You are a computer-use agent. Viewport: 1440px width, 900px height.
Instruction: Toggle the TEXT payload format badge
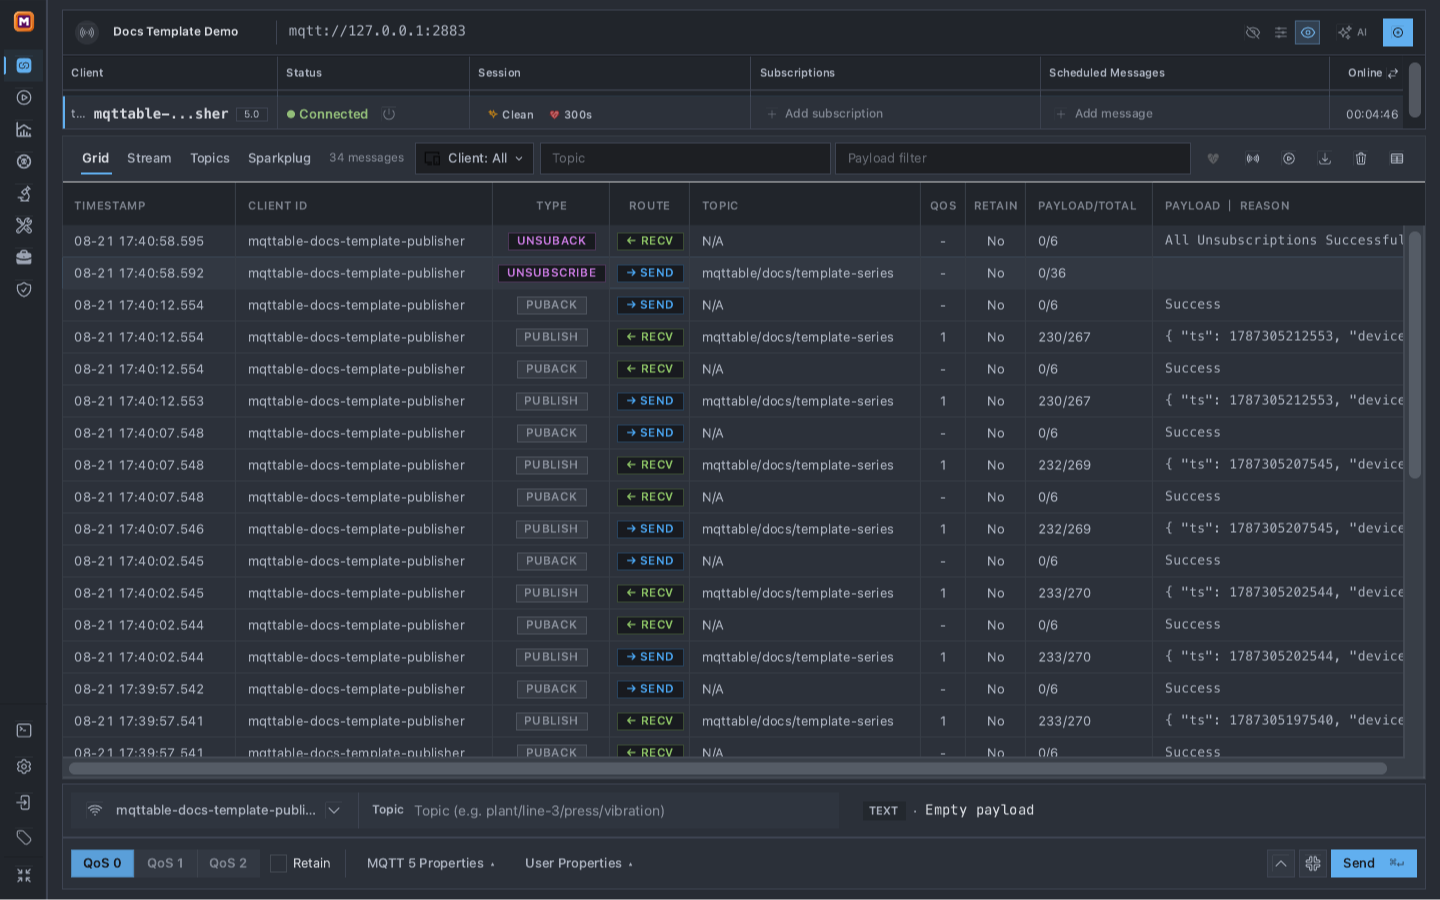[x=883, y=811]
